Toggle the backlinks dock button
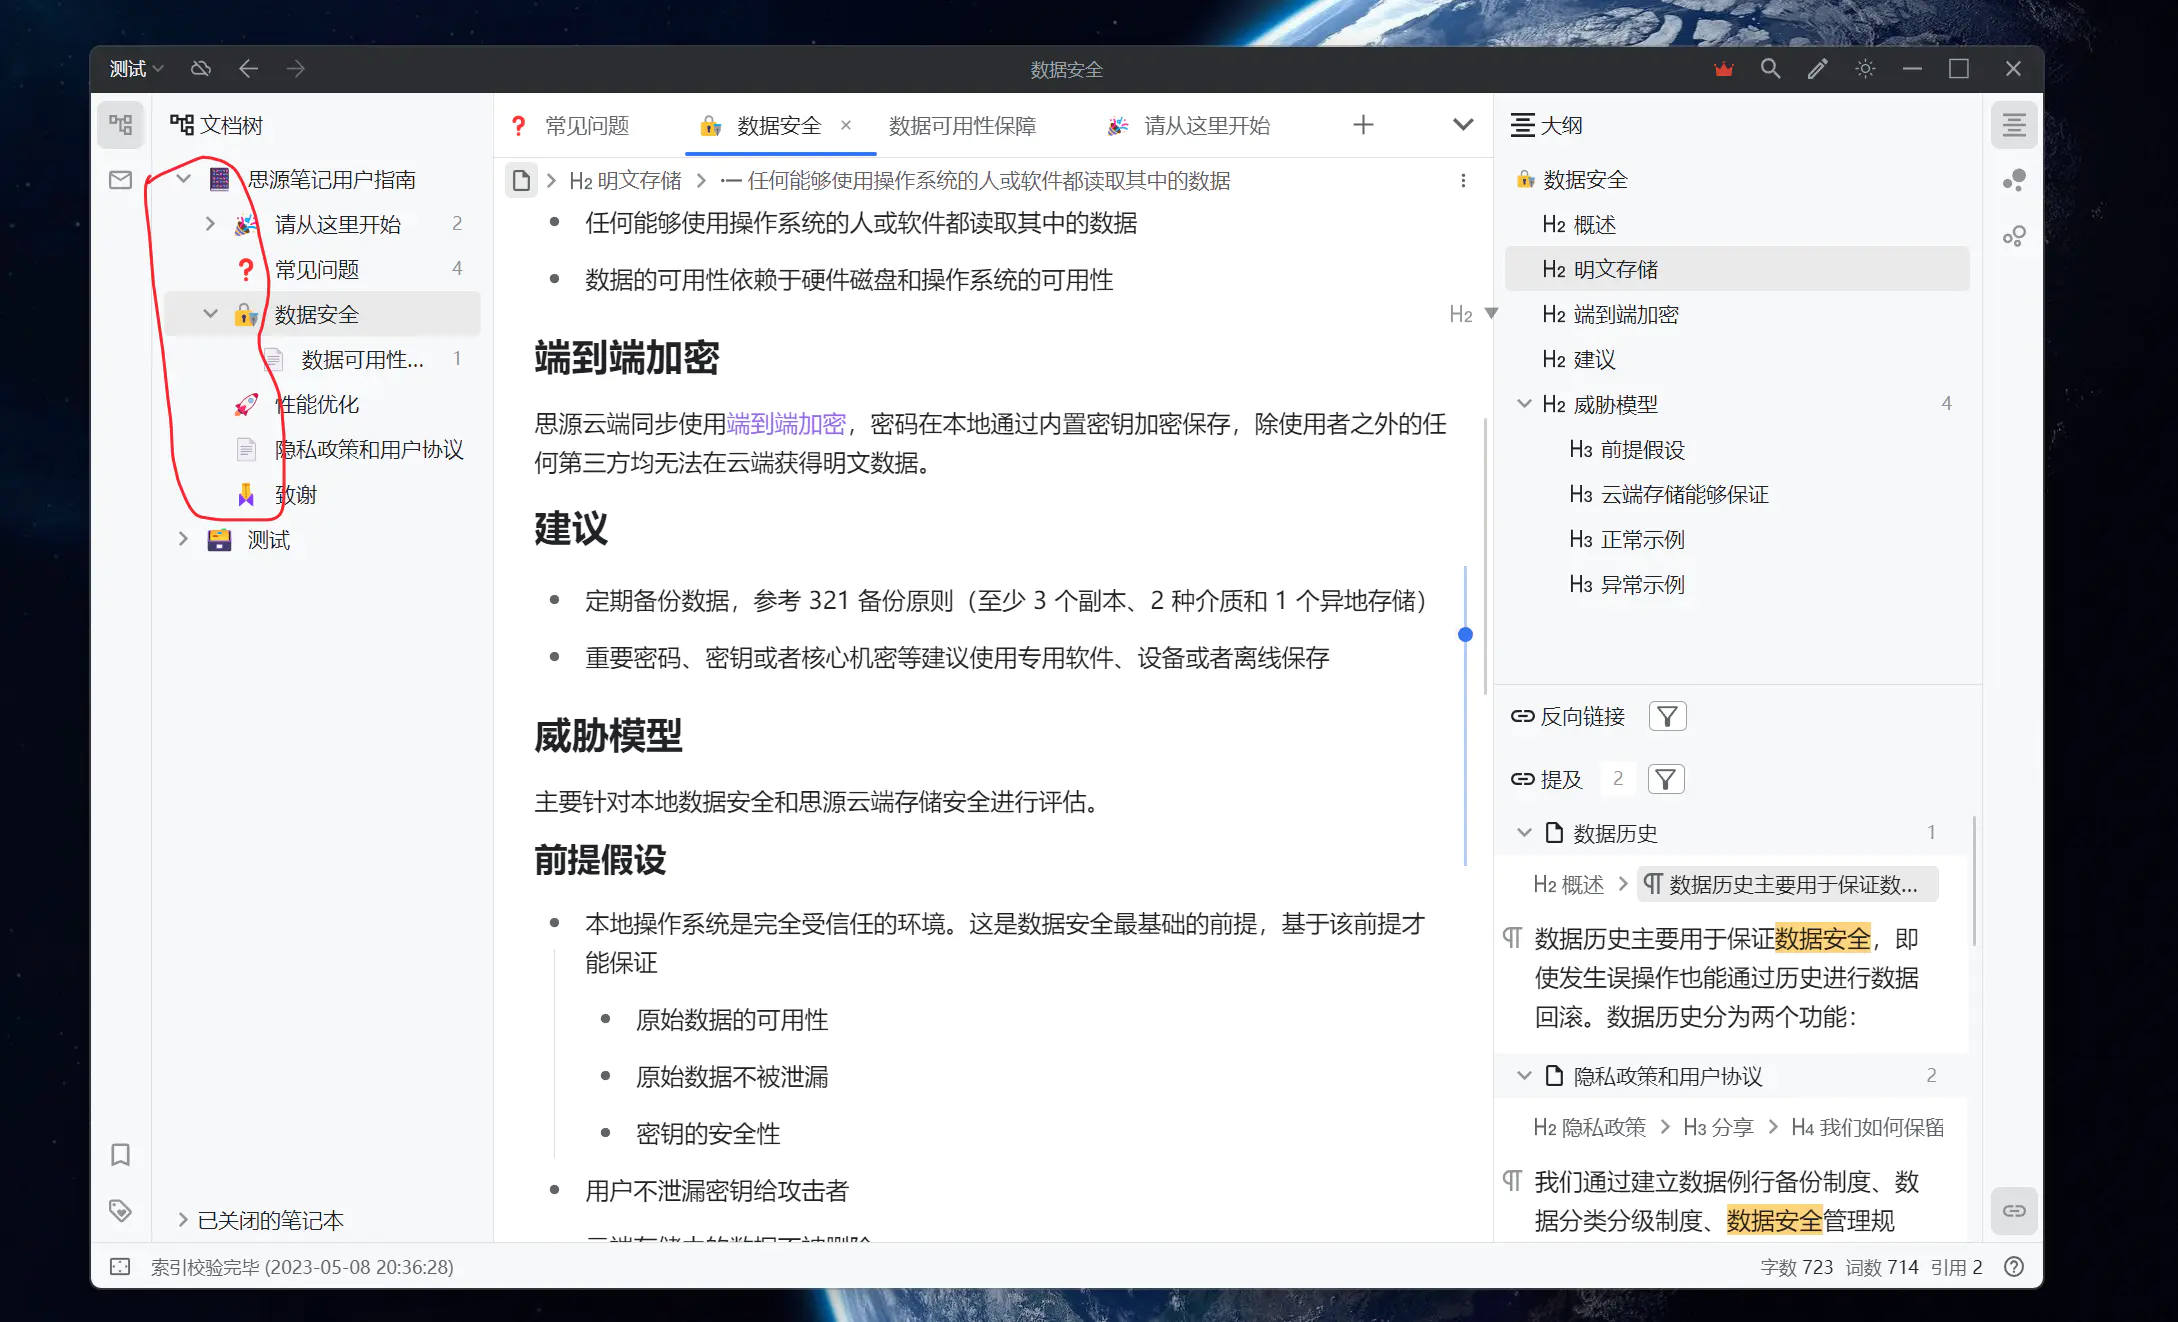 click(2014, 1211)
